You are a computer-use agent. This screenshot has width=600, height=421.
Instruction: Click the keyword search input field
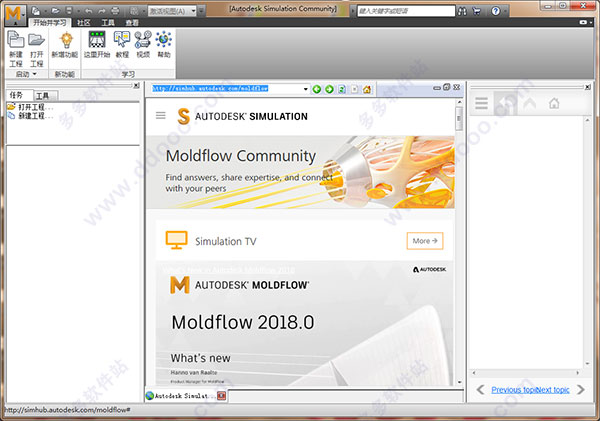[x=406, y=11]
